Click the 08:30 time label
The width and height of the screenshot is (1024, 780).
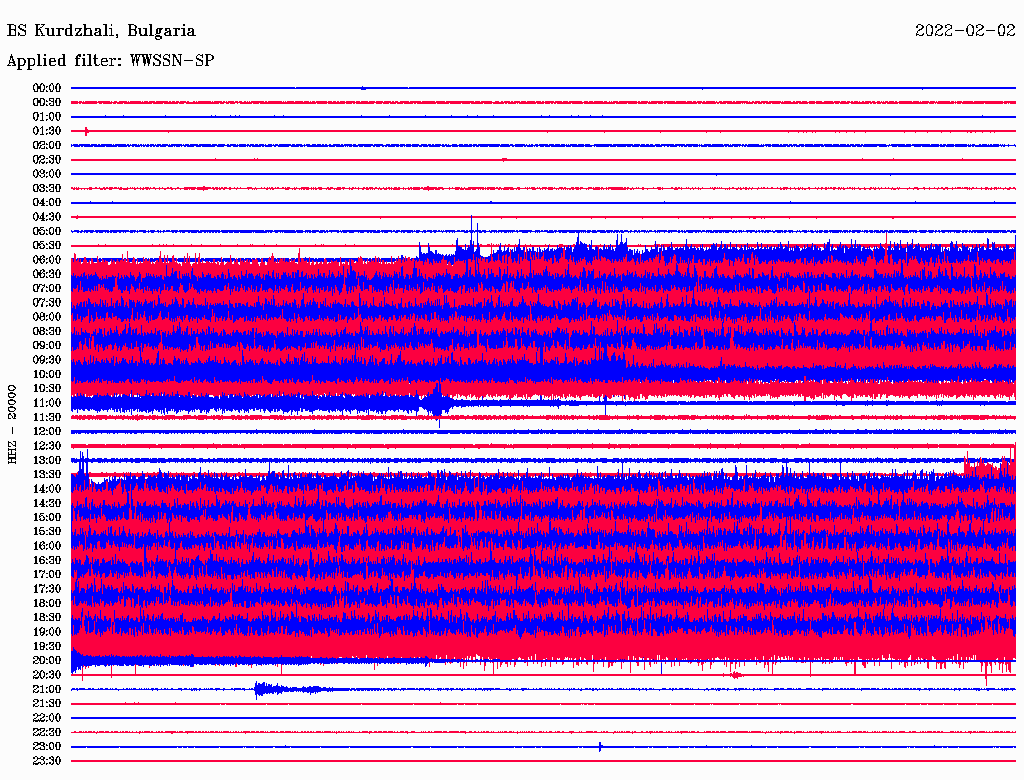click(x=47, y=331)
